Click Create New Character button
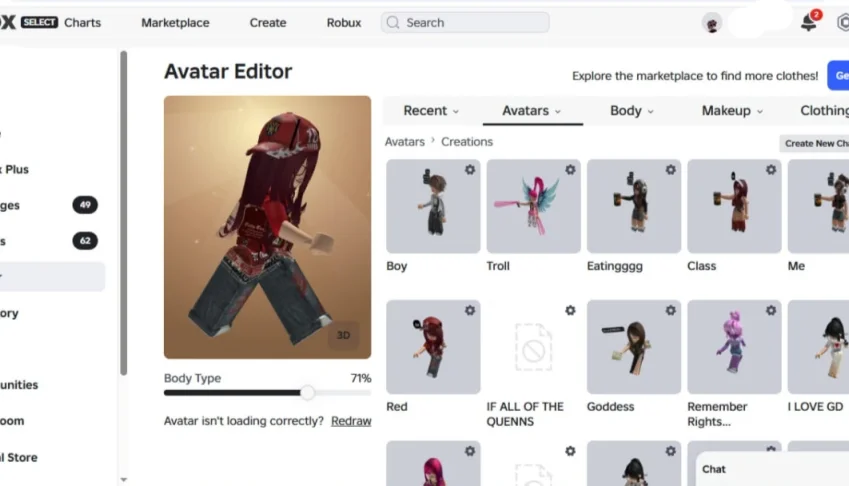Image resolution: width=849 pixels, height=486 pixels. click(815, 143)
